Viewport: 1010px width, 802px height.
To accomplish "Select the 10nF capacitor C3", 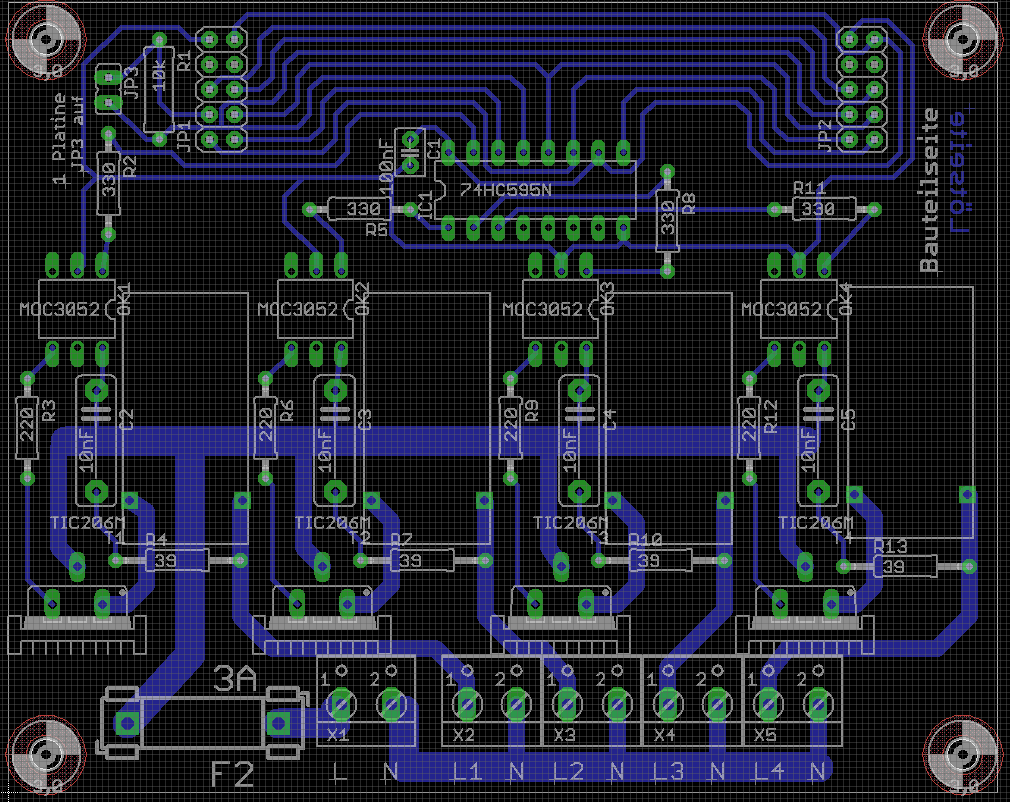I will 334,441.
